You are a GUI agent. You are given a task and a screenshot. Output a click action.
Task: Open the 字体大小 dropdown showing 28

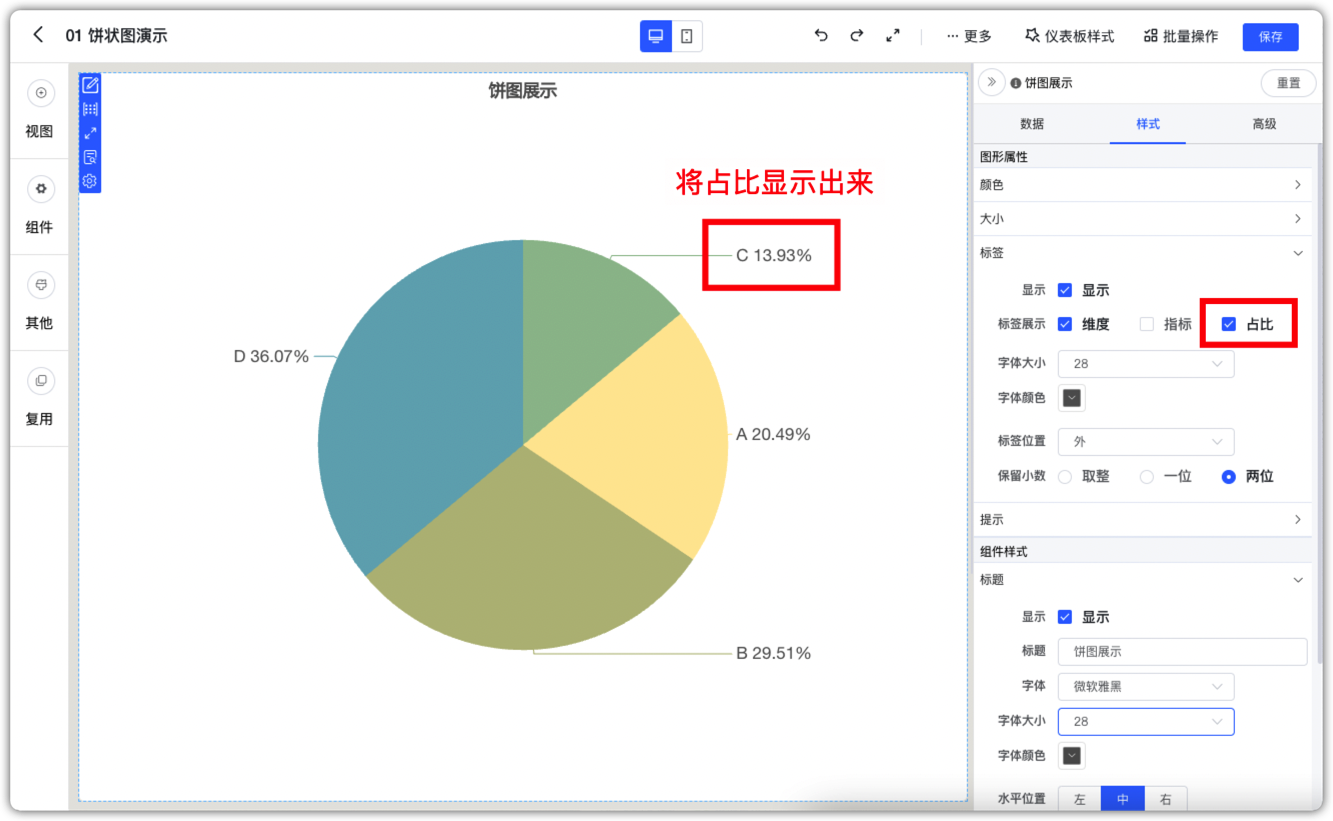pos(1145,363)
